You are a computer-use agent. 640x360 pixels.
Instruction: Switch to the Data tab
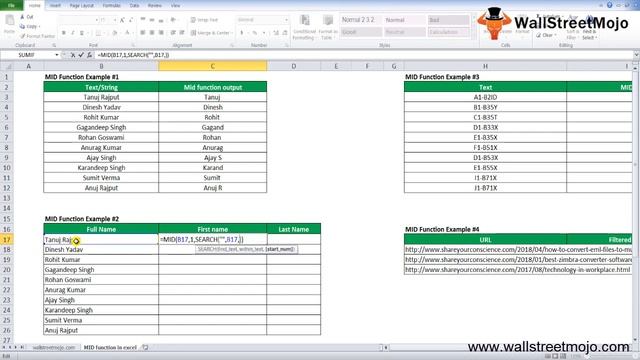click(134, 6)
